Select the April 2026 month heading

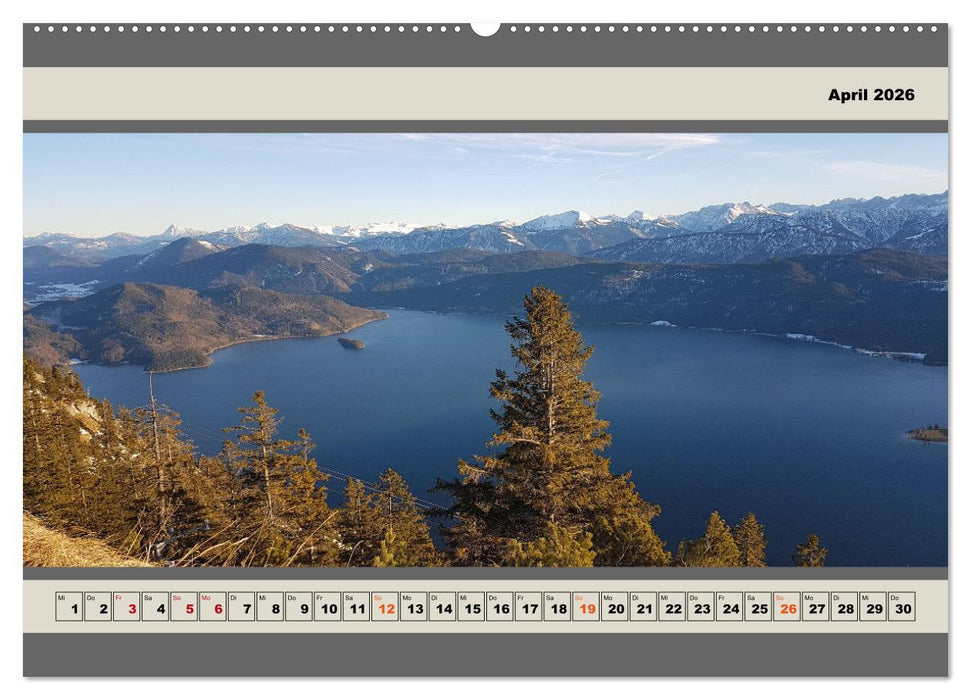869,96
